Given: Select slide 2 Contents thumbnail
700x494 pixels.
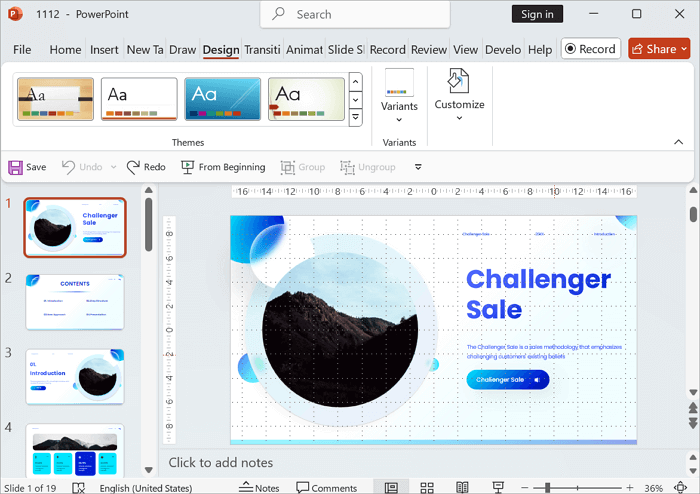Looking at the screenshot, I should pos(75,302).
